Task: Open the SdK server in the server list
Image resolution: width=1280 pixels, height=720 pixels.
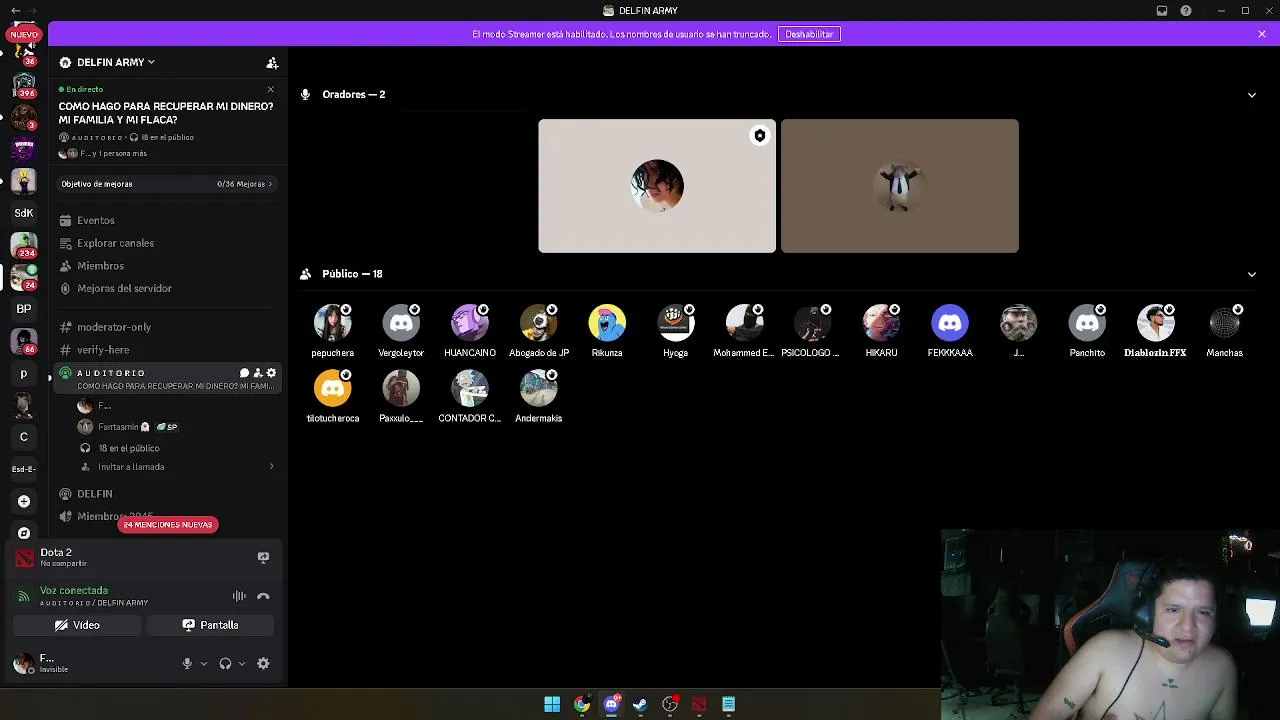Action: coord(24,213)
